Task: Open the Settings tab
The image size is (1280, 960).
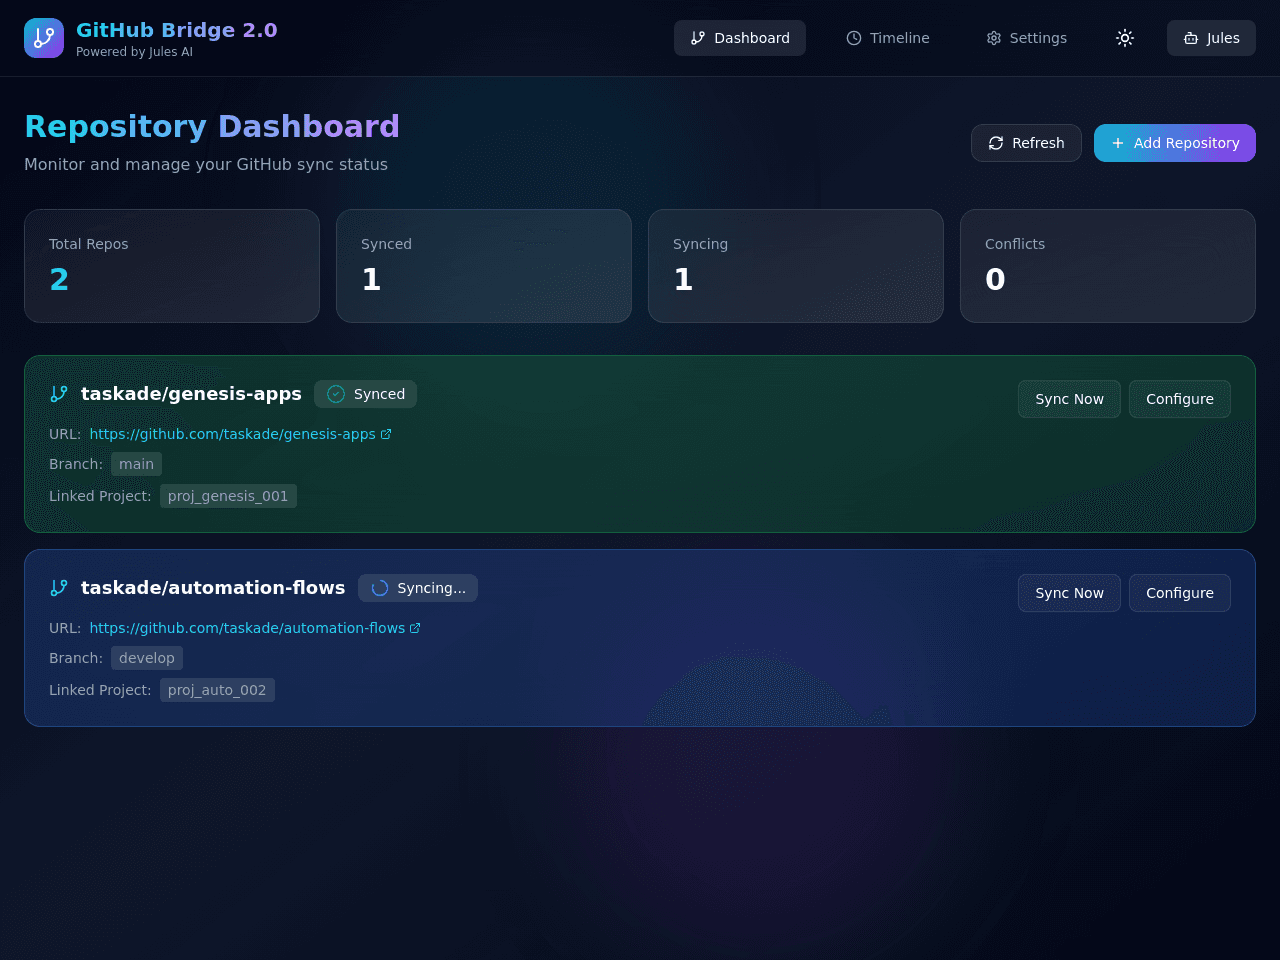Action: (x=1026, y=38)
